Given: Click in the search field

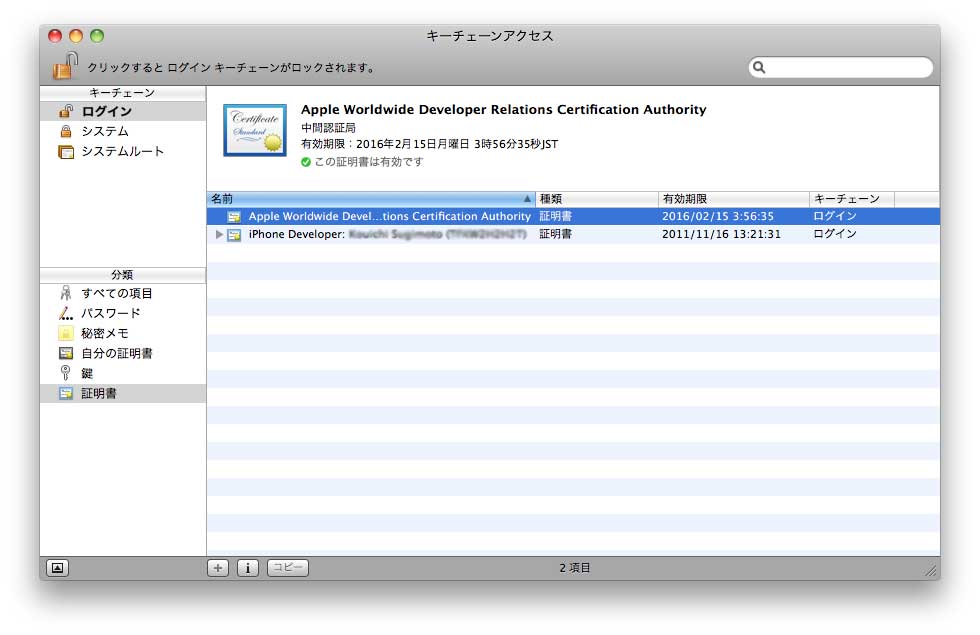Looking at the screenshot, I should coord(848,67).
